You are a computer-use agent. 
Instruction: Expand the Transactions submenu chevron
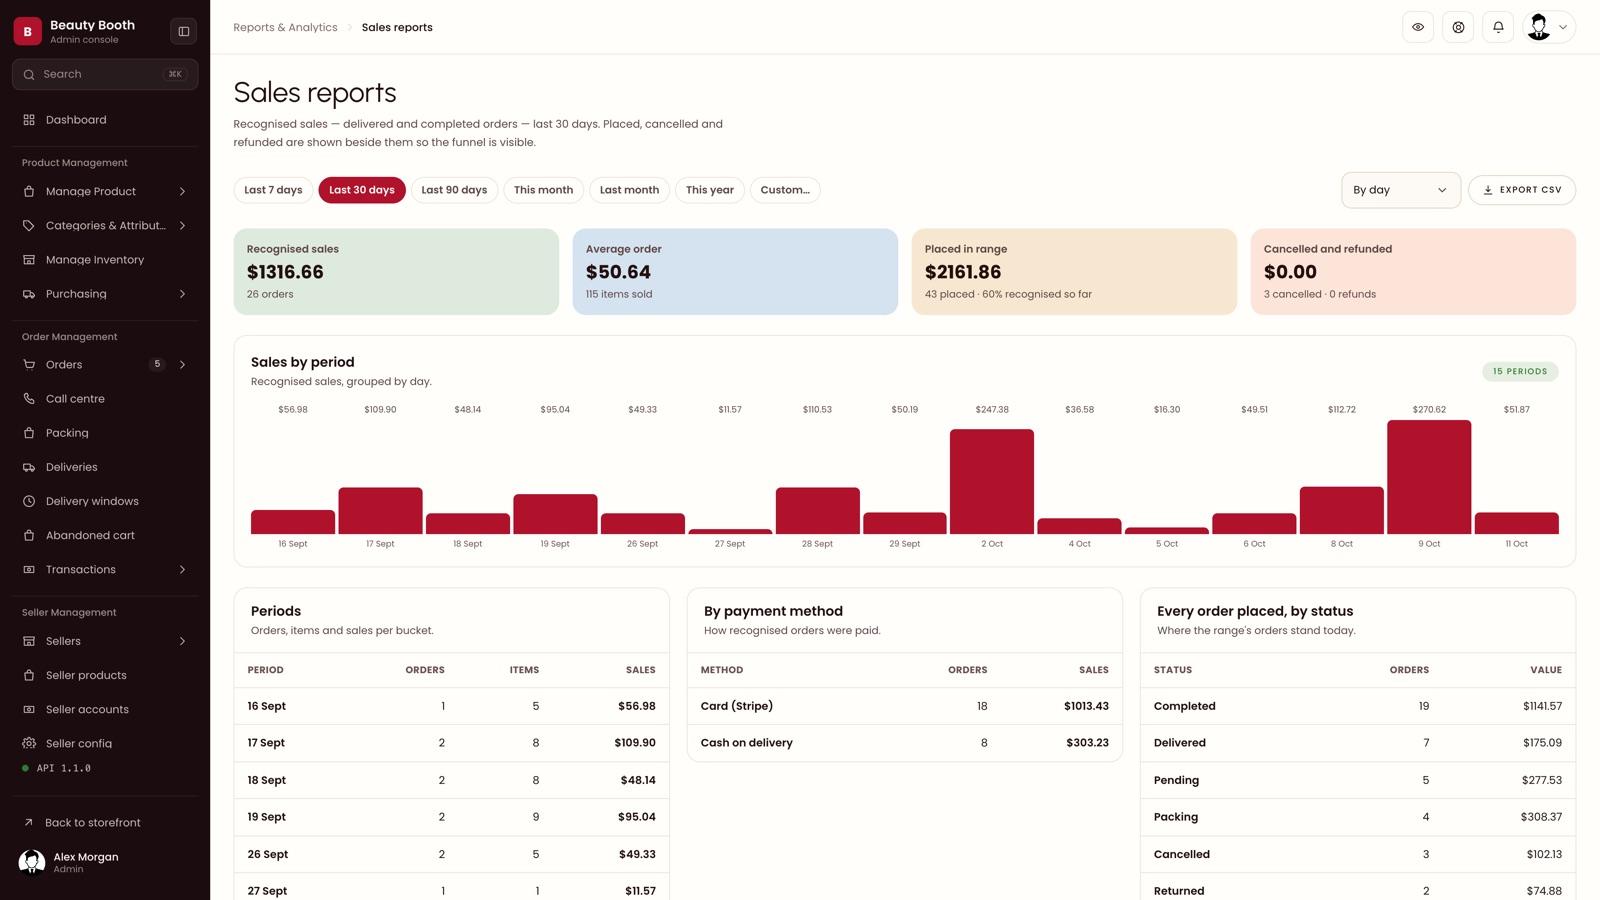click(x=182, y=570)
